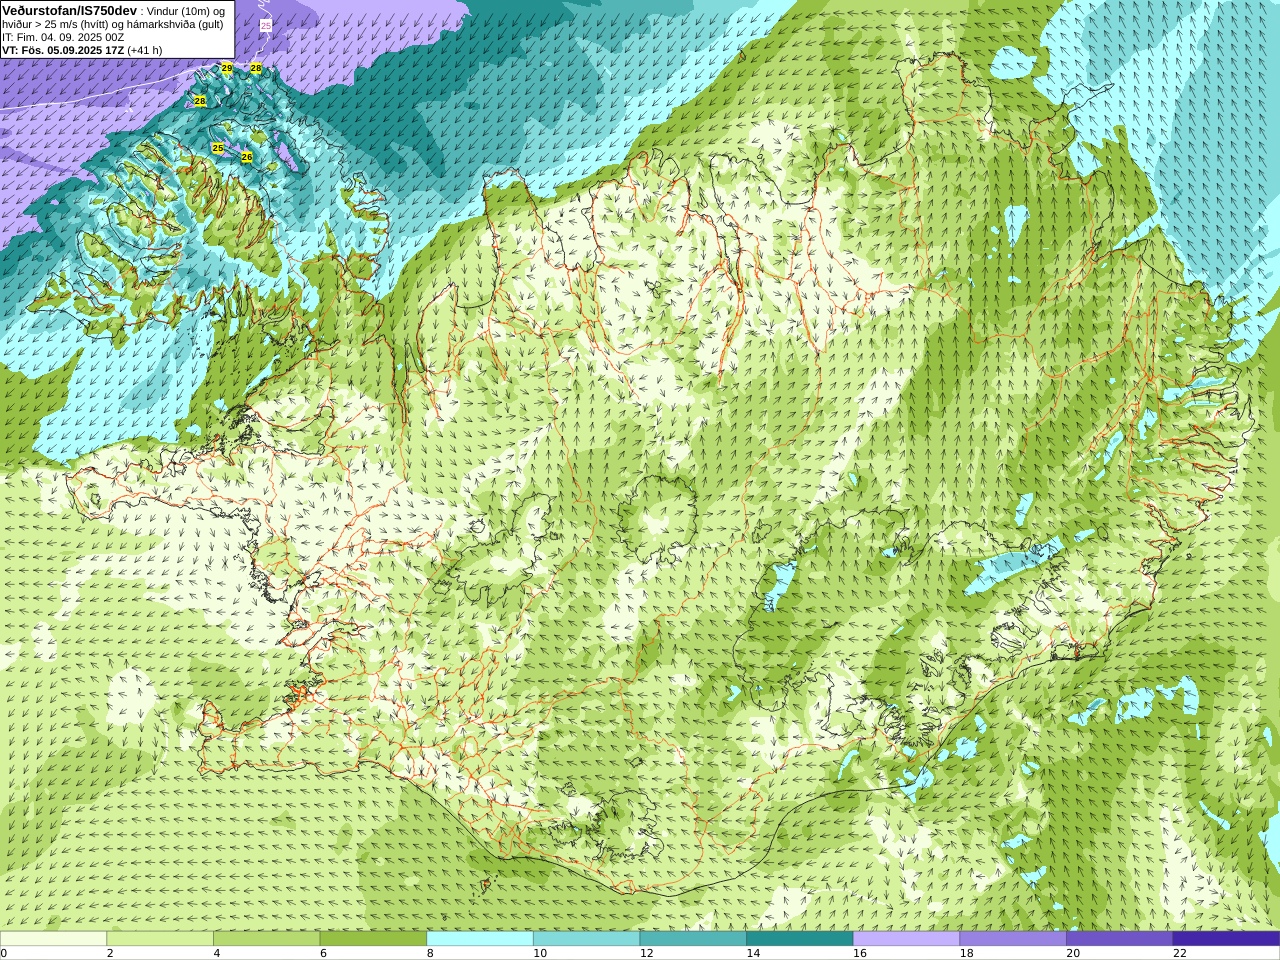Image resolution: width=1280 pixels, height=960 pixels.
Task: Click the Veðurstofan/IS750dev title text
Action: (69, 9)
